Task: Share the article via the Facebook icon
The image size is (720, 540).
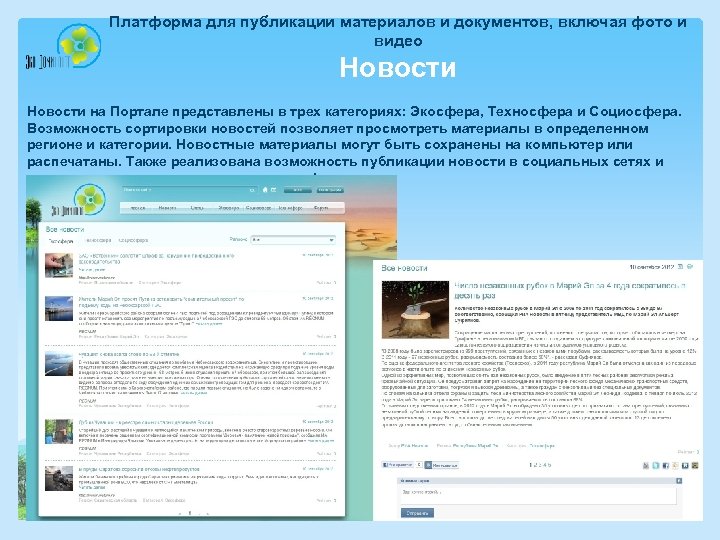Action: pos(665,466)
